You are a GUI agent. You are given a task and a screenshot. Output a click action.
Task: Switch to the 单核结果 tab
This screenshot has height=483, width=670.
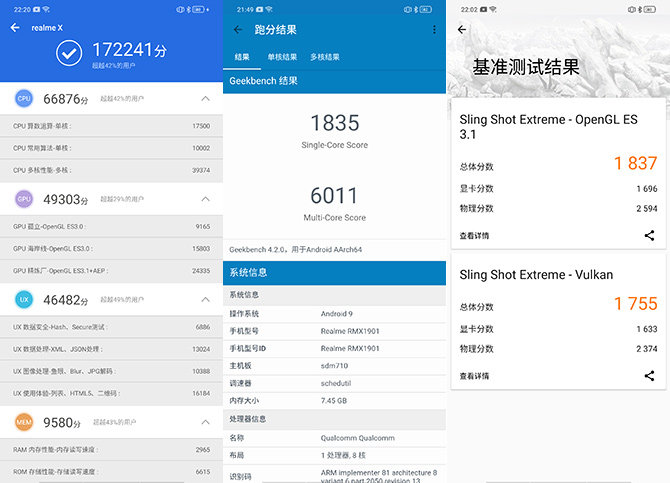pyautogui.click(x=282, y=57)
